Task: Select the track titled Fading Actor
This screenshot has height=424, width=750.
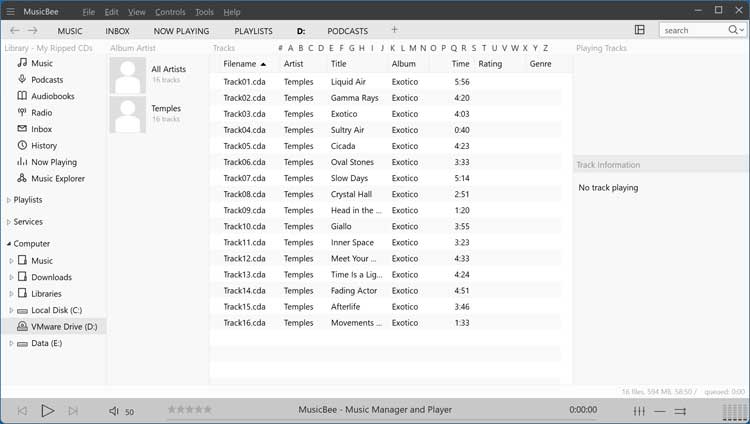Action: 353,290
